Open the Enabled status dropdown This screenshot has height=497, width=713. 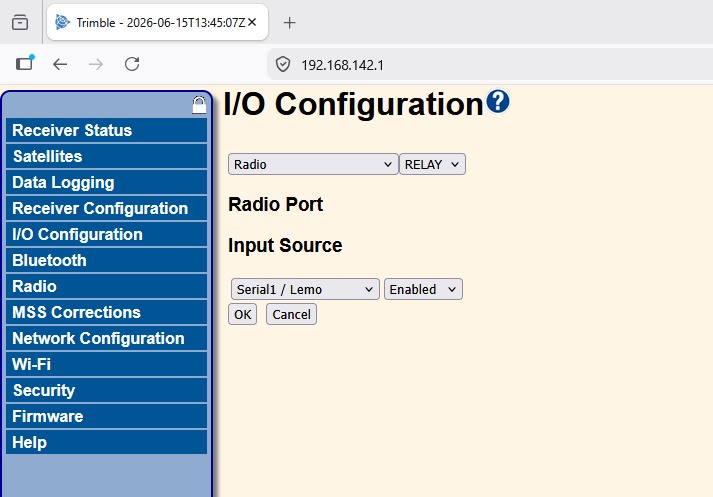coord(423,289)
